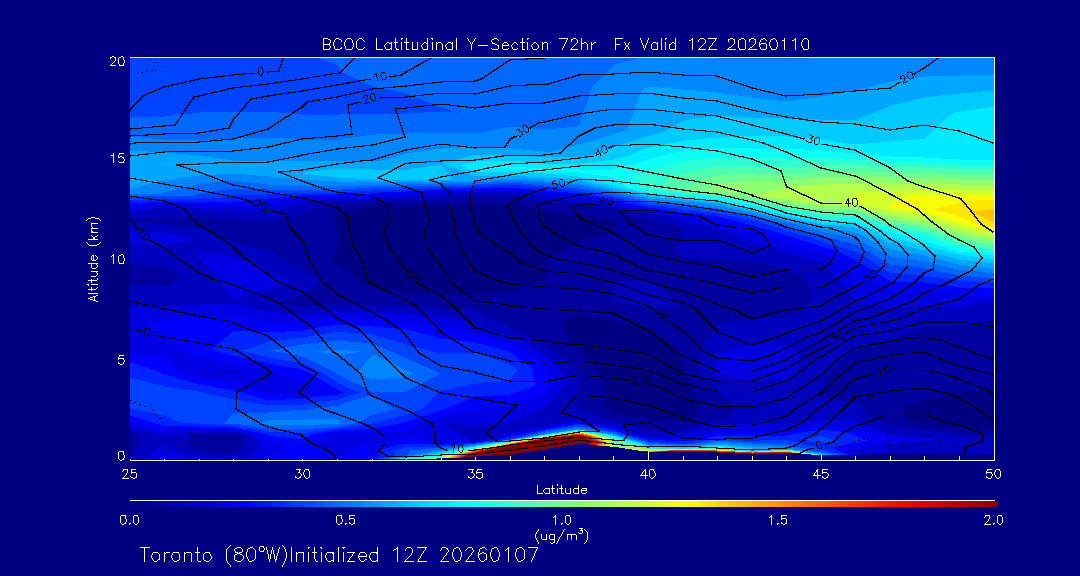Click the 'Latitude' x-axis label
The image size is (1080, 576).
click(x=562, y=490)
